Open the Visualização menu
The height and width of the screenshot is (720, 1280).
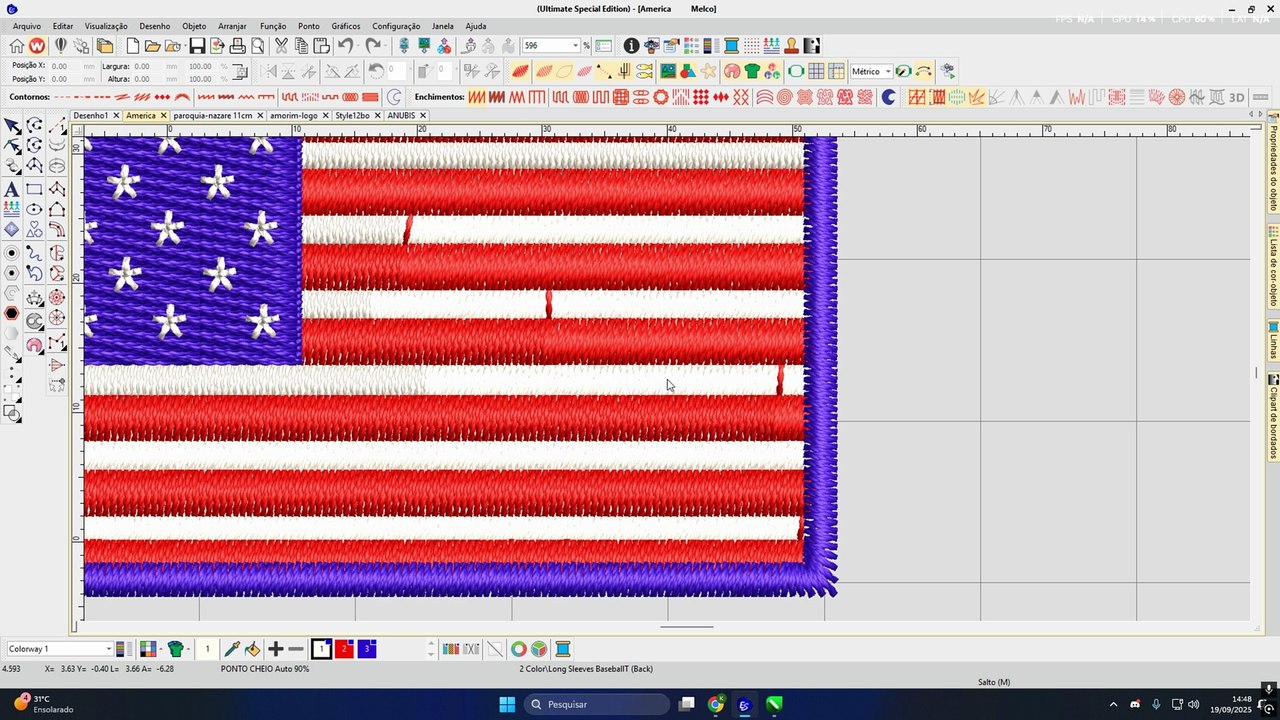click(106, 26)
